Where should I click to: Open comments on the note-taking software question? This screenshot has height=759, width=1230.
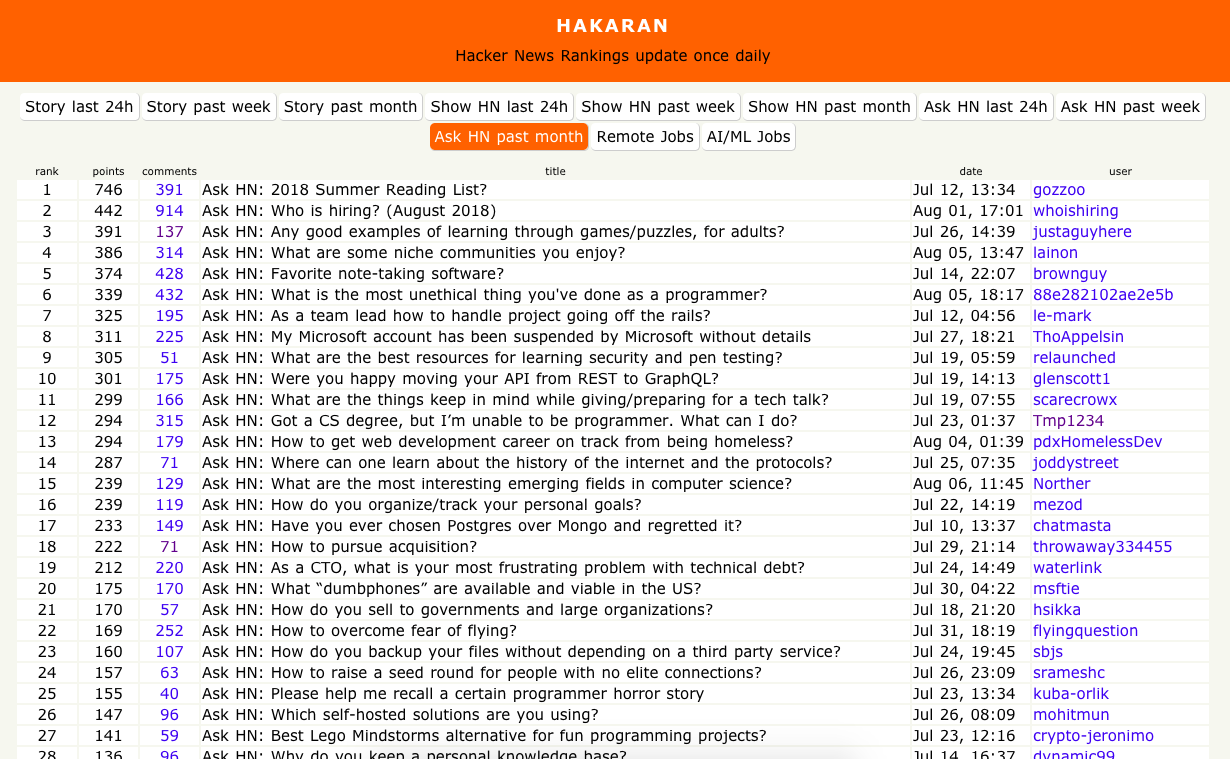click(x=169, y=273)
